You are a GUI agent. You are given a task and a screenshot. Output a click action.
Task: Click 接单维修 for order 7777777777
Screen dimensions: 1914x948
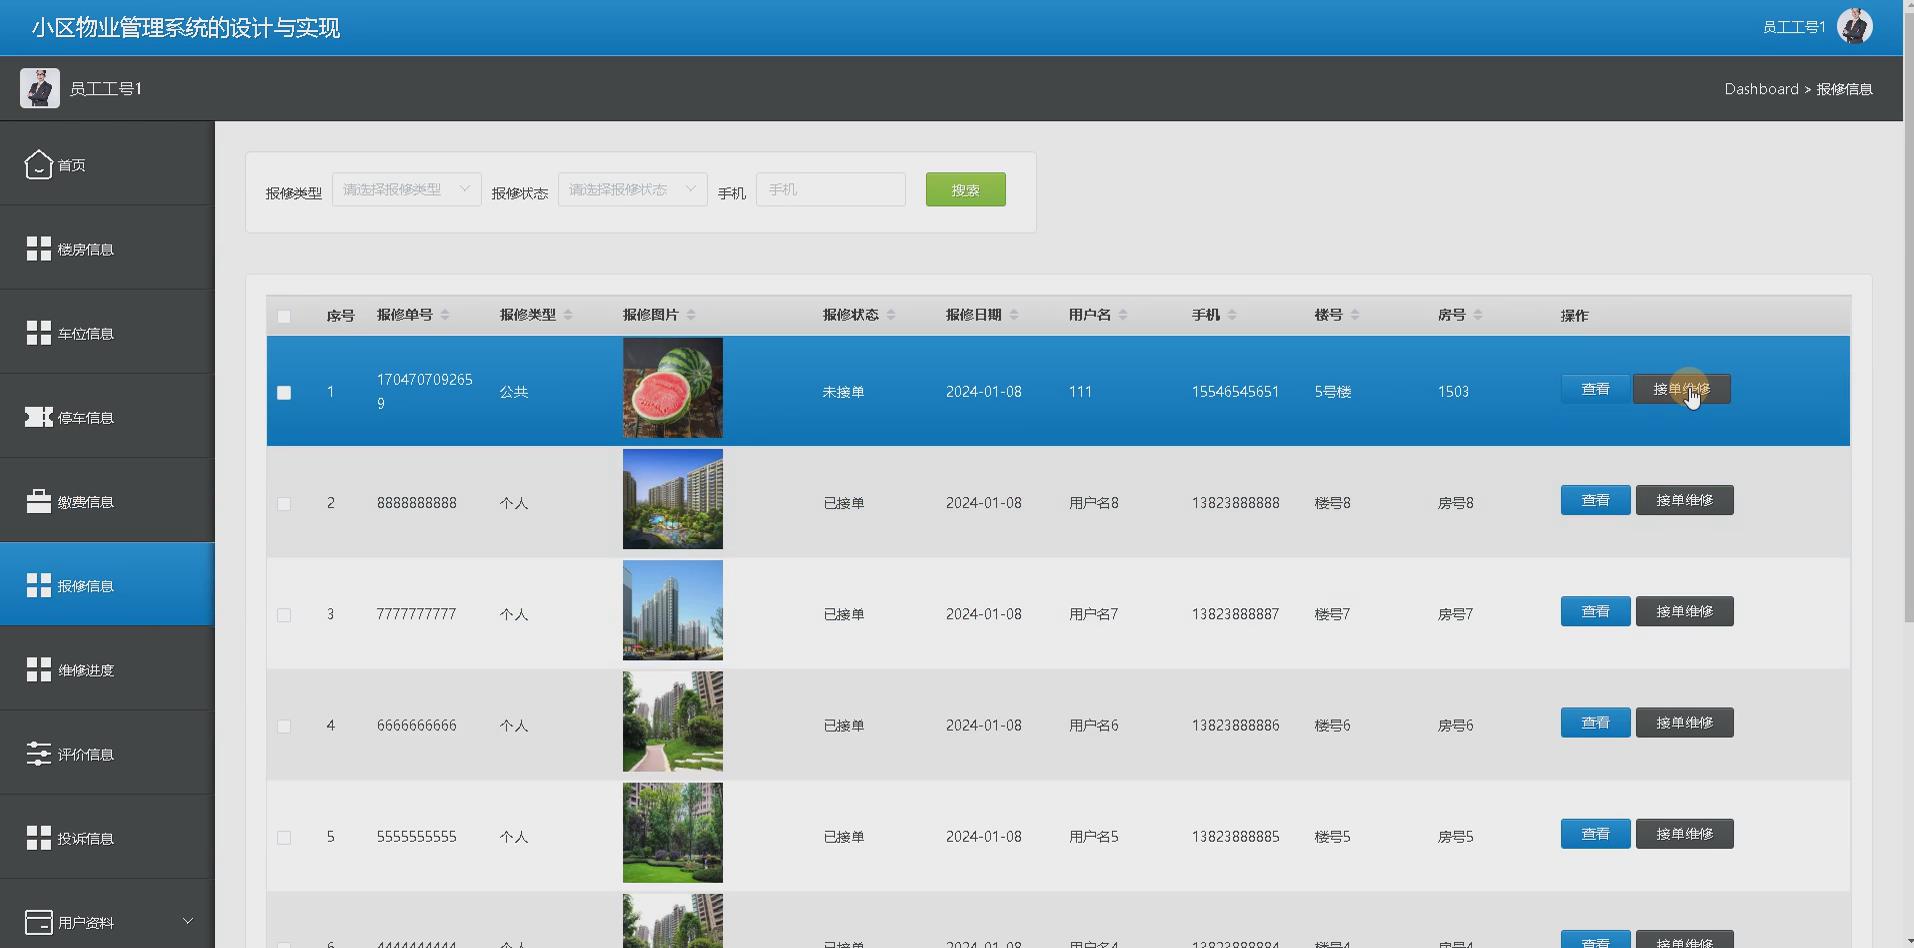(1684, 611)
